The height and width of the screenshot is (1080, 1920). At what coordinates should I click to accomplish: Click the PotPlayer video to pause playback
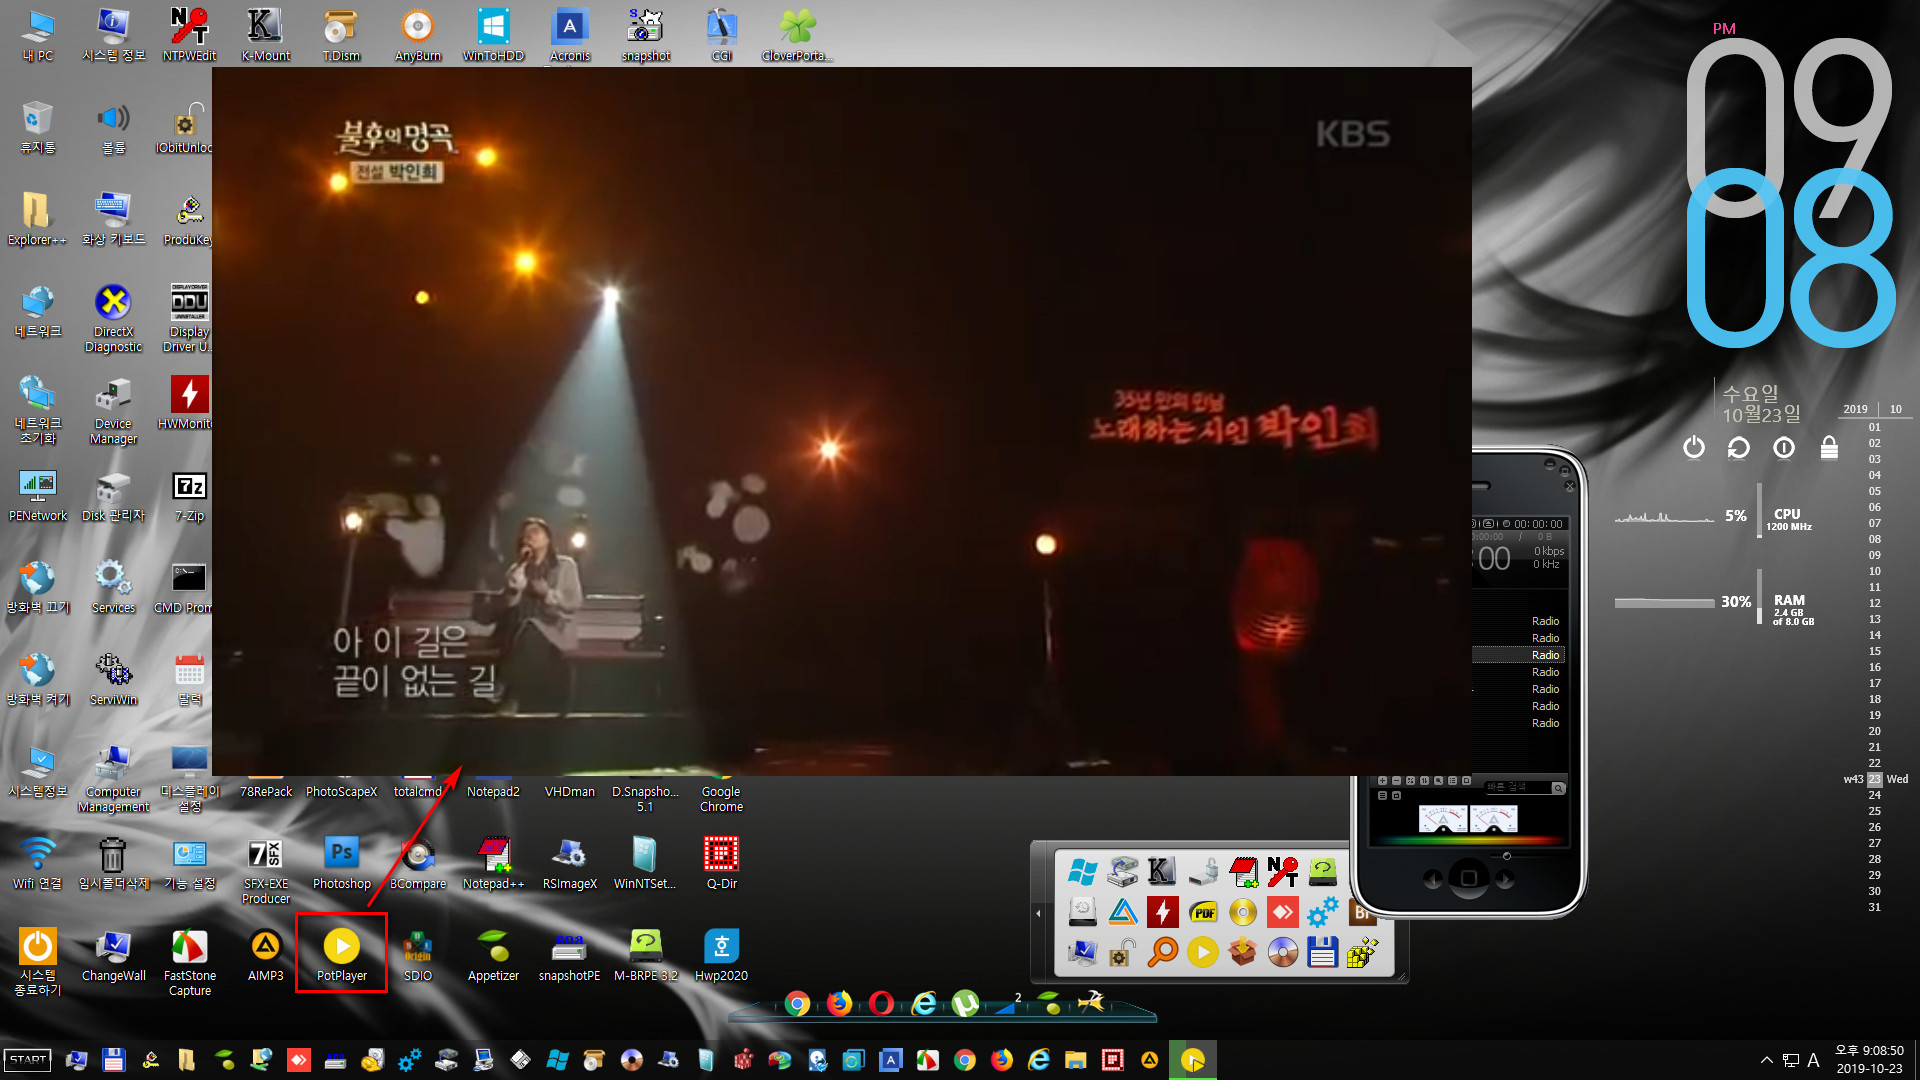tap(841, 421)
